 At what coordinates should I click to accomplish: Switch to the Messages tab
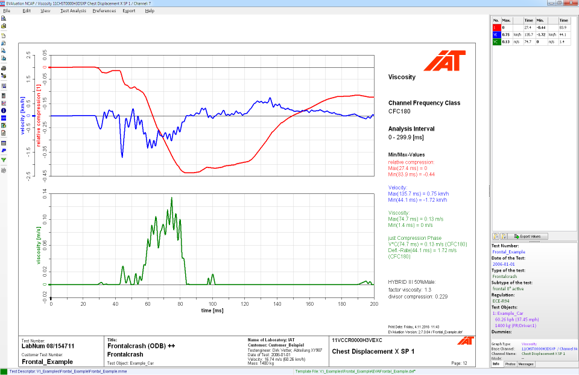tap(526, 364)
